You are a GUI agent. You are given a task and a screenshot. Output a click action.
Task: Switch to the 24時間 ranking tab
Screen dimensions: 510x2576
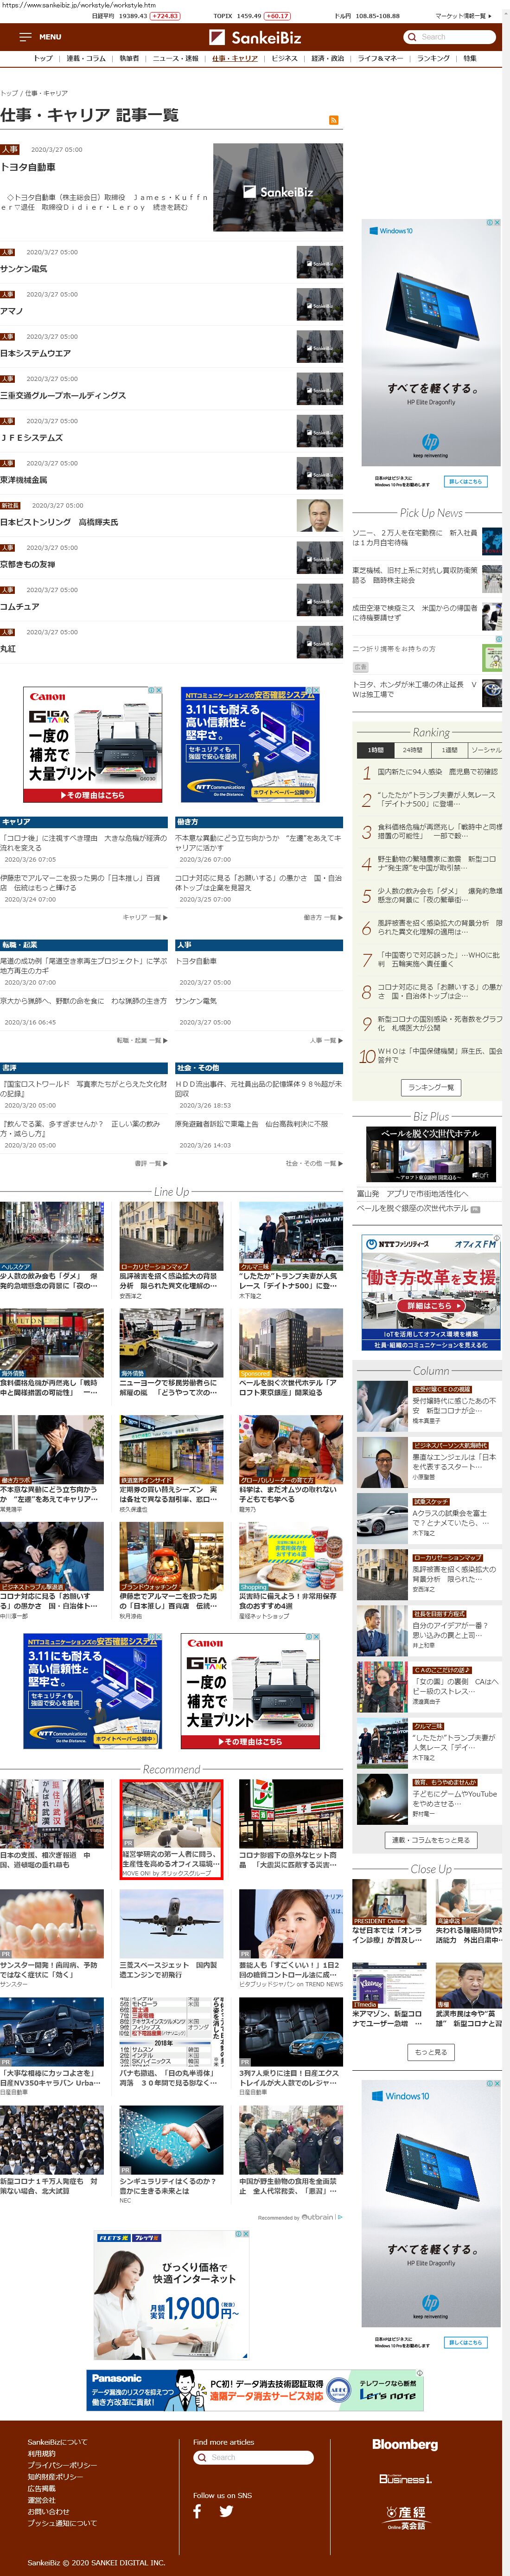[412, 750]
